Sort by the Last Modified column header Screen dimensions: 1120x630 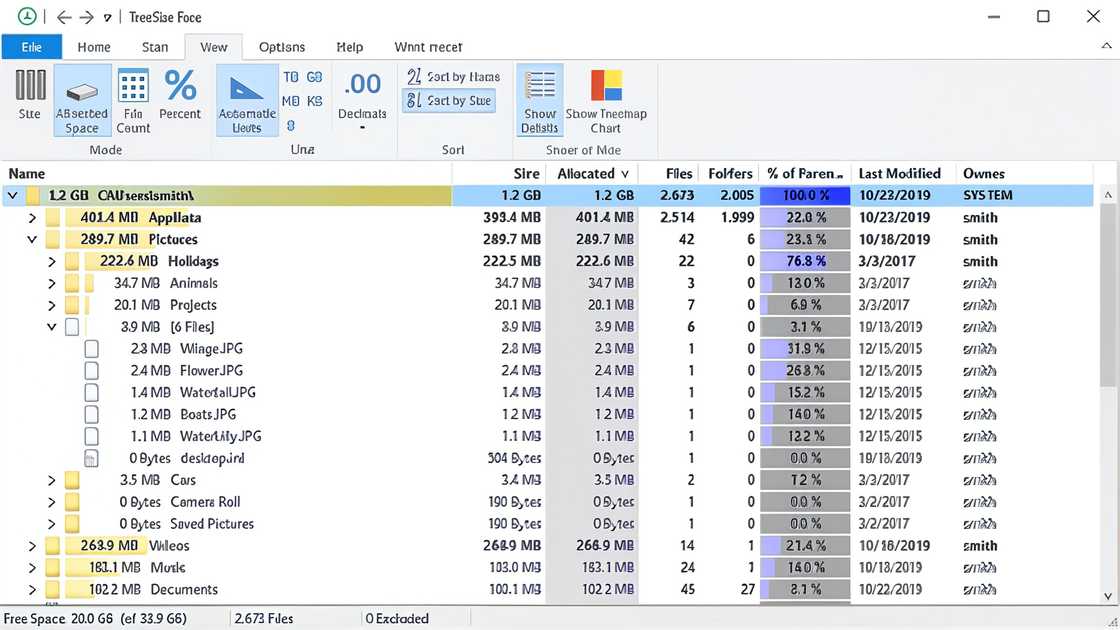coord(899,173)
